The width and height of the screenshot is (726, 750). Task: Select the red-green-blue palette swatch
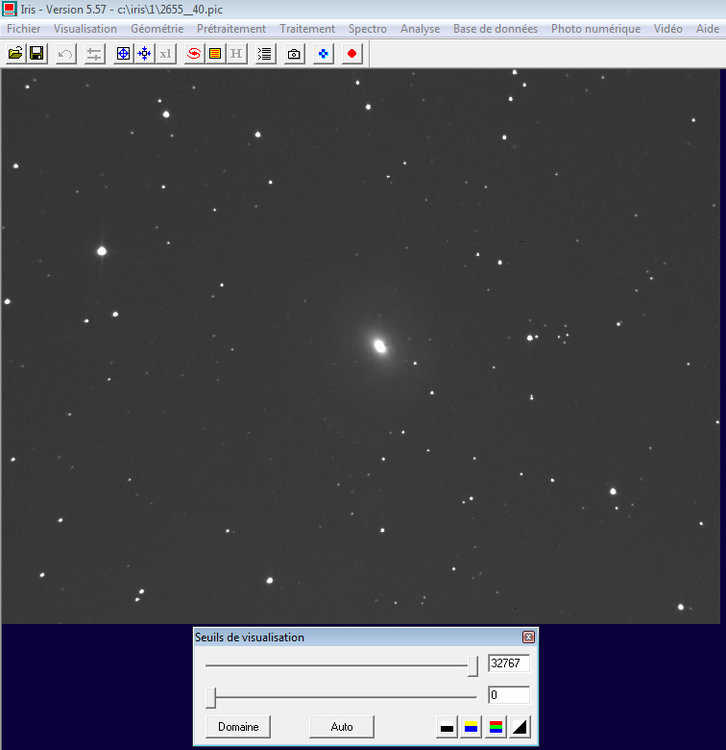(x=495, y=727)
